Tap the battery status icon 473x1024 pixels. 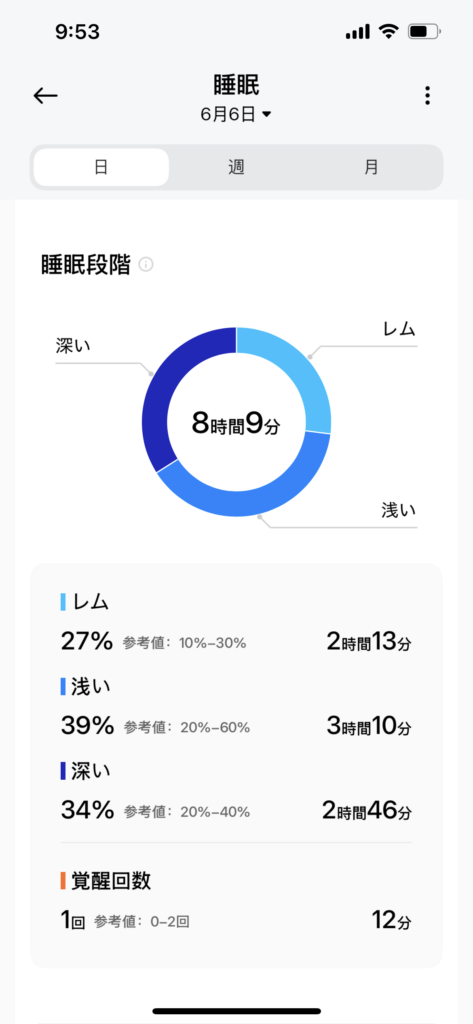(425, 32)
